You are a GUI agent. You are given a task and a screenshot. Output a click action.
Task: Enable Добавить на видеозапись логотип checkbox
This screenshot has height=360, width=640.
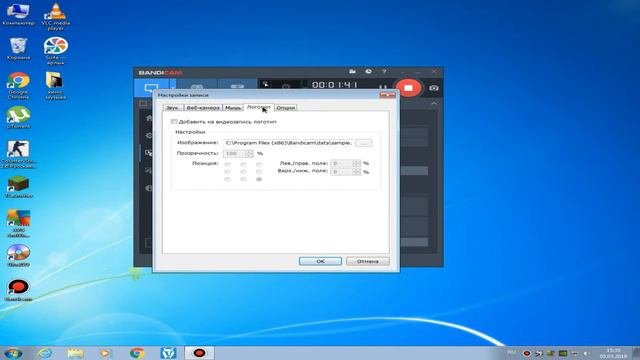tap(174, 122)
